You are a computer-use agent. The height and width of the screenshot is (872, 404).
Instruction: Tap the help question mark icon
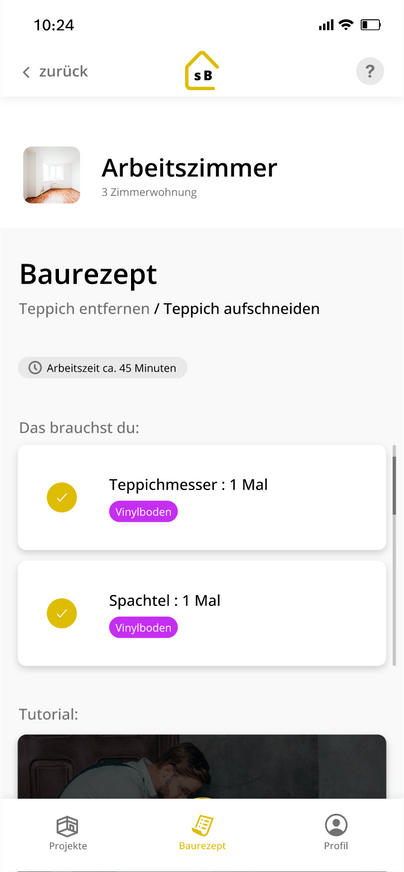click(369, 71)
